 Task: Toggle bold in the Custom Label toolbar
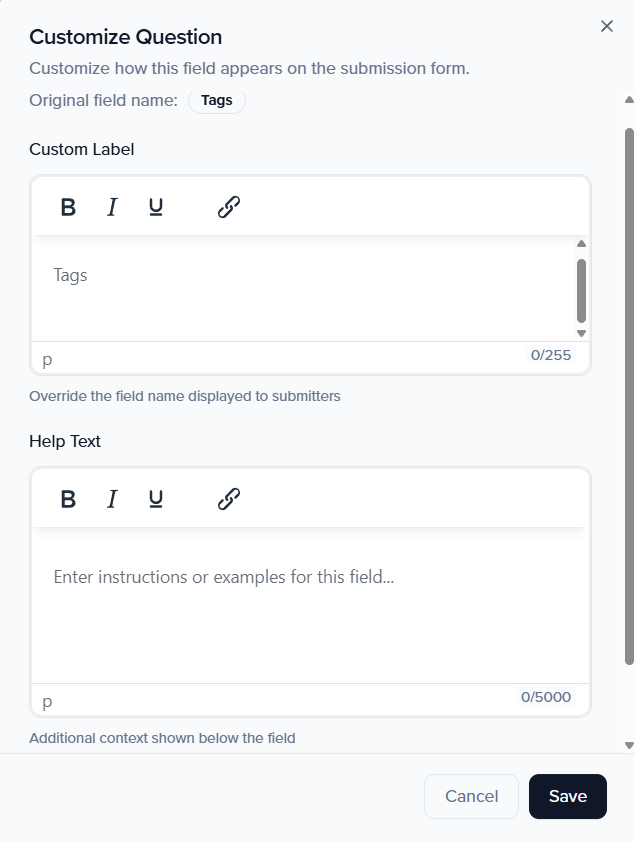(x=68, y=207)
